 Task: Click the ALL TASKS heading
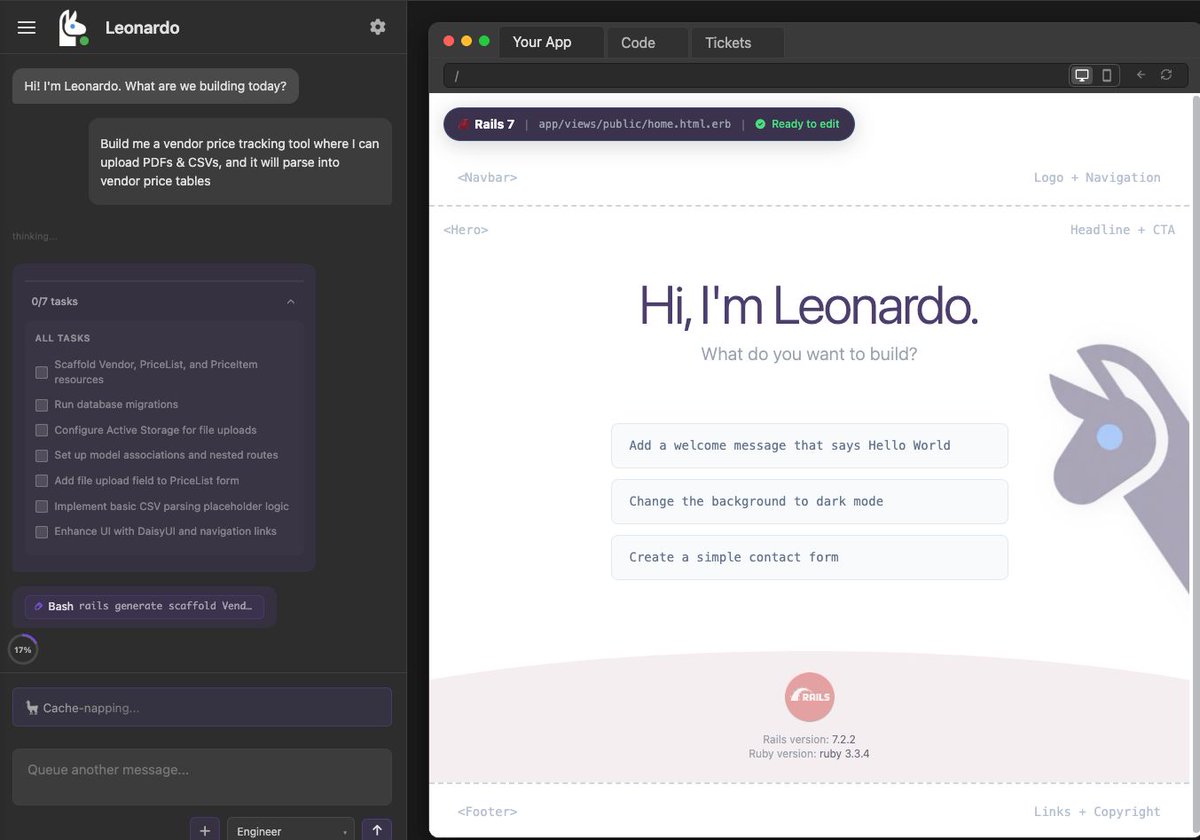tap(62, 338)
